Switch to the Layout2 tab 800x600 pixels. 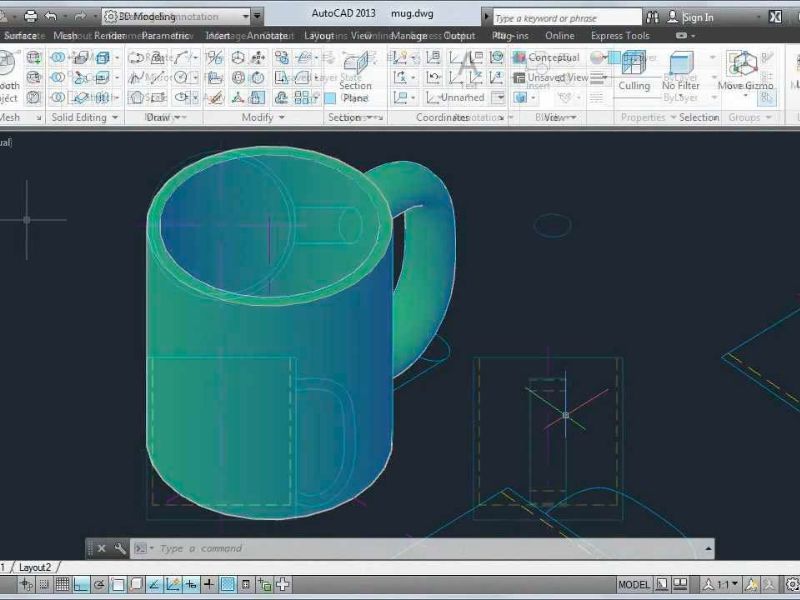(35, 567)
